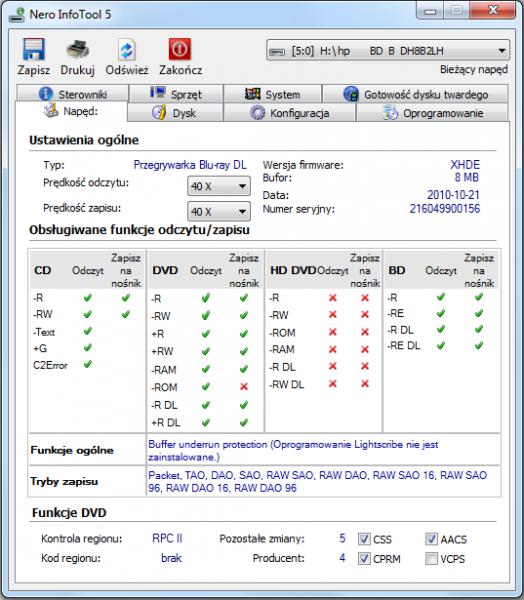This screenshot has width=524, height=600.
Task: Click the green check for CD-RW write
Action: pyautogui.click(x=126, y=315)
